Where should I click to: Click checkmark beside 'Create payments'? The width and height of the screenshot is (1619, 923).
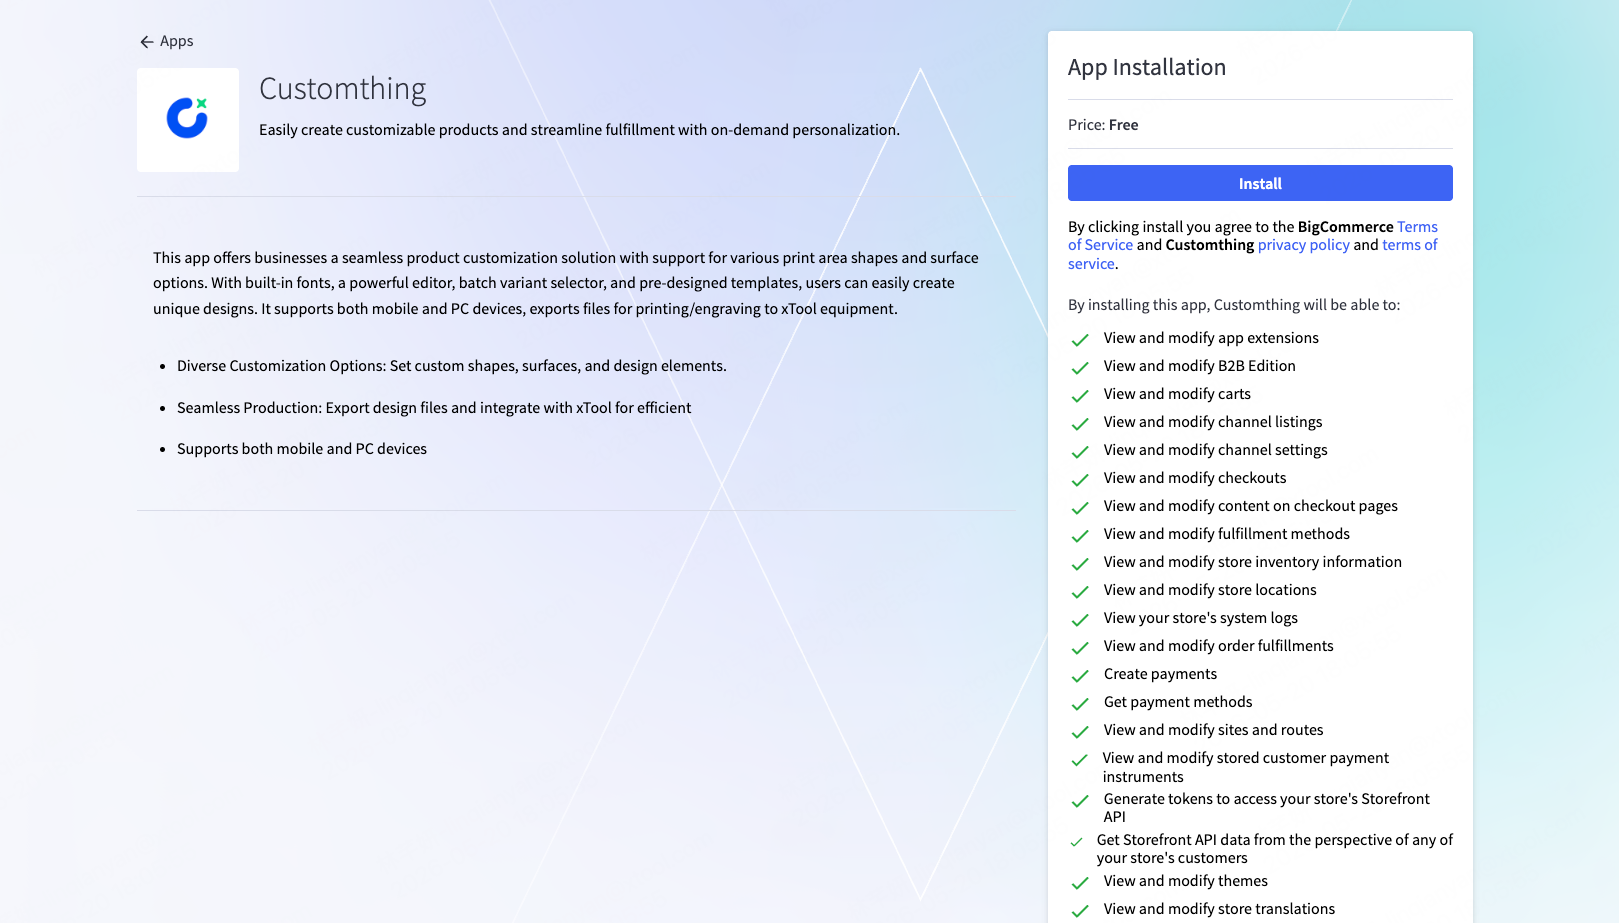1080,676
